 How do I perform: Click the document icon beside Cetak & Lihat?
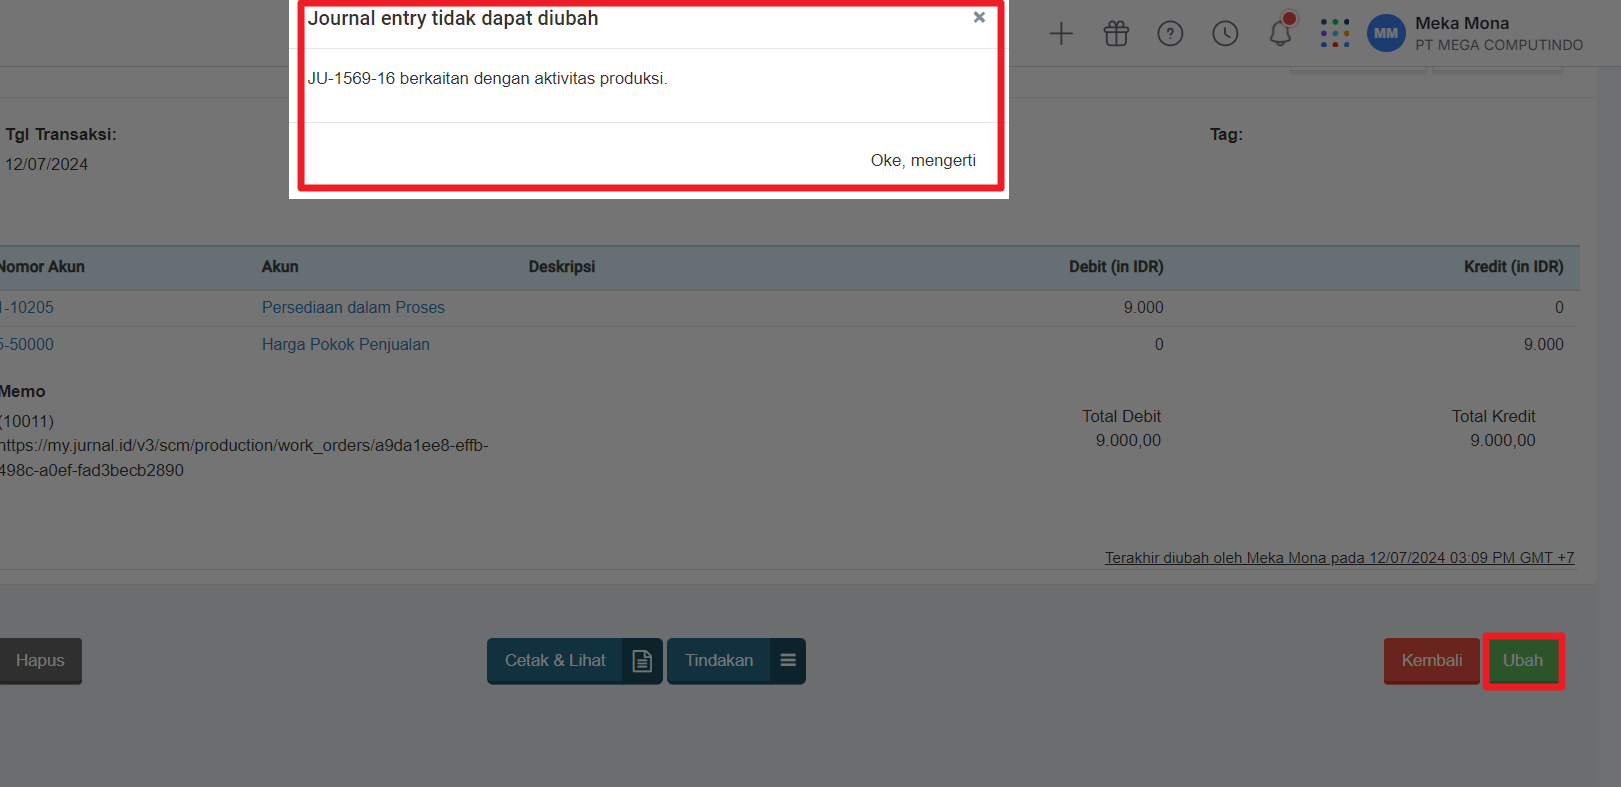pyautogui.click(x=642, y=661)
